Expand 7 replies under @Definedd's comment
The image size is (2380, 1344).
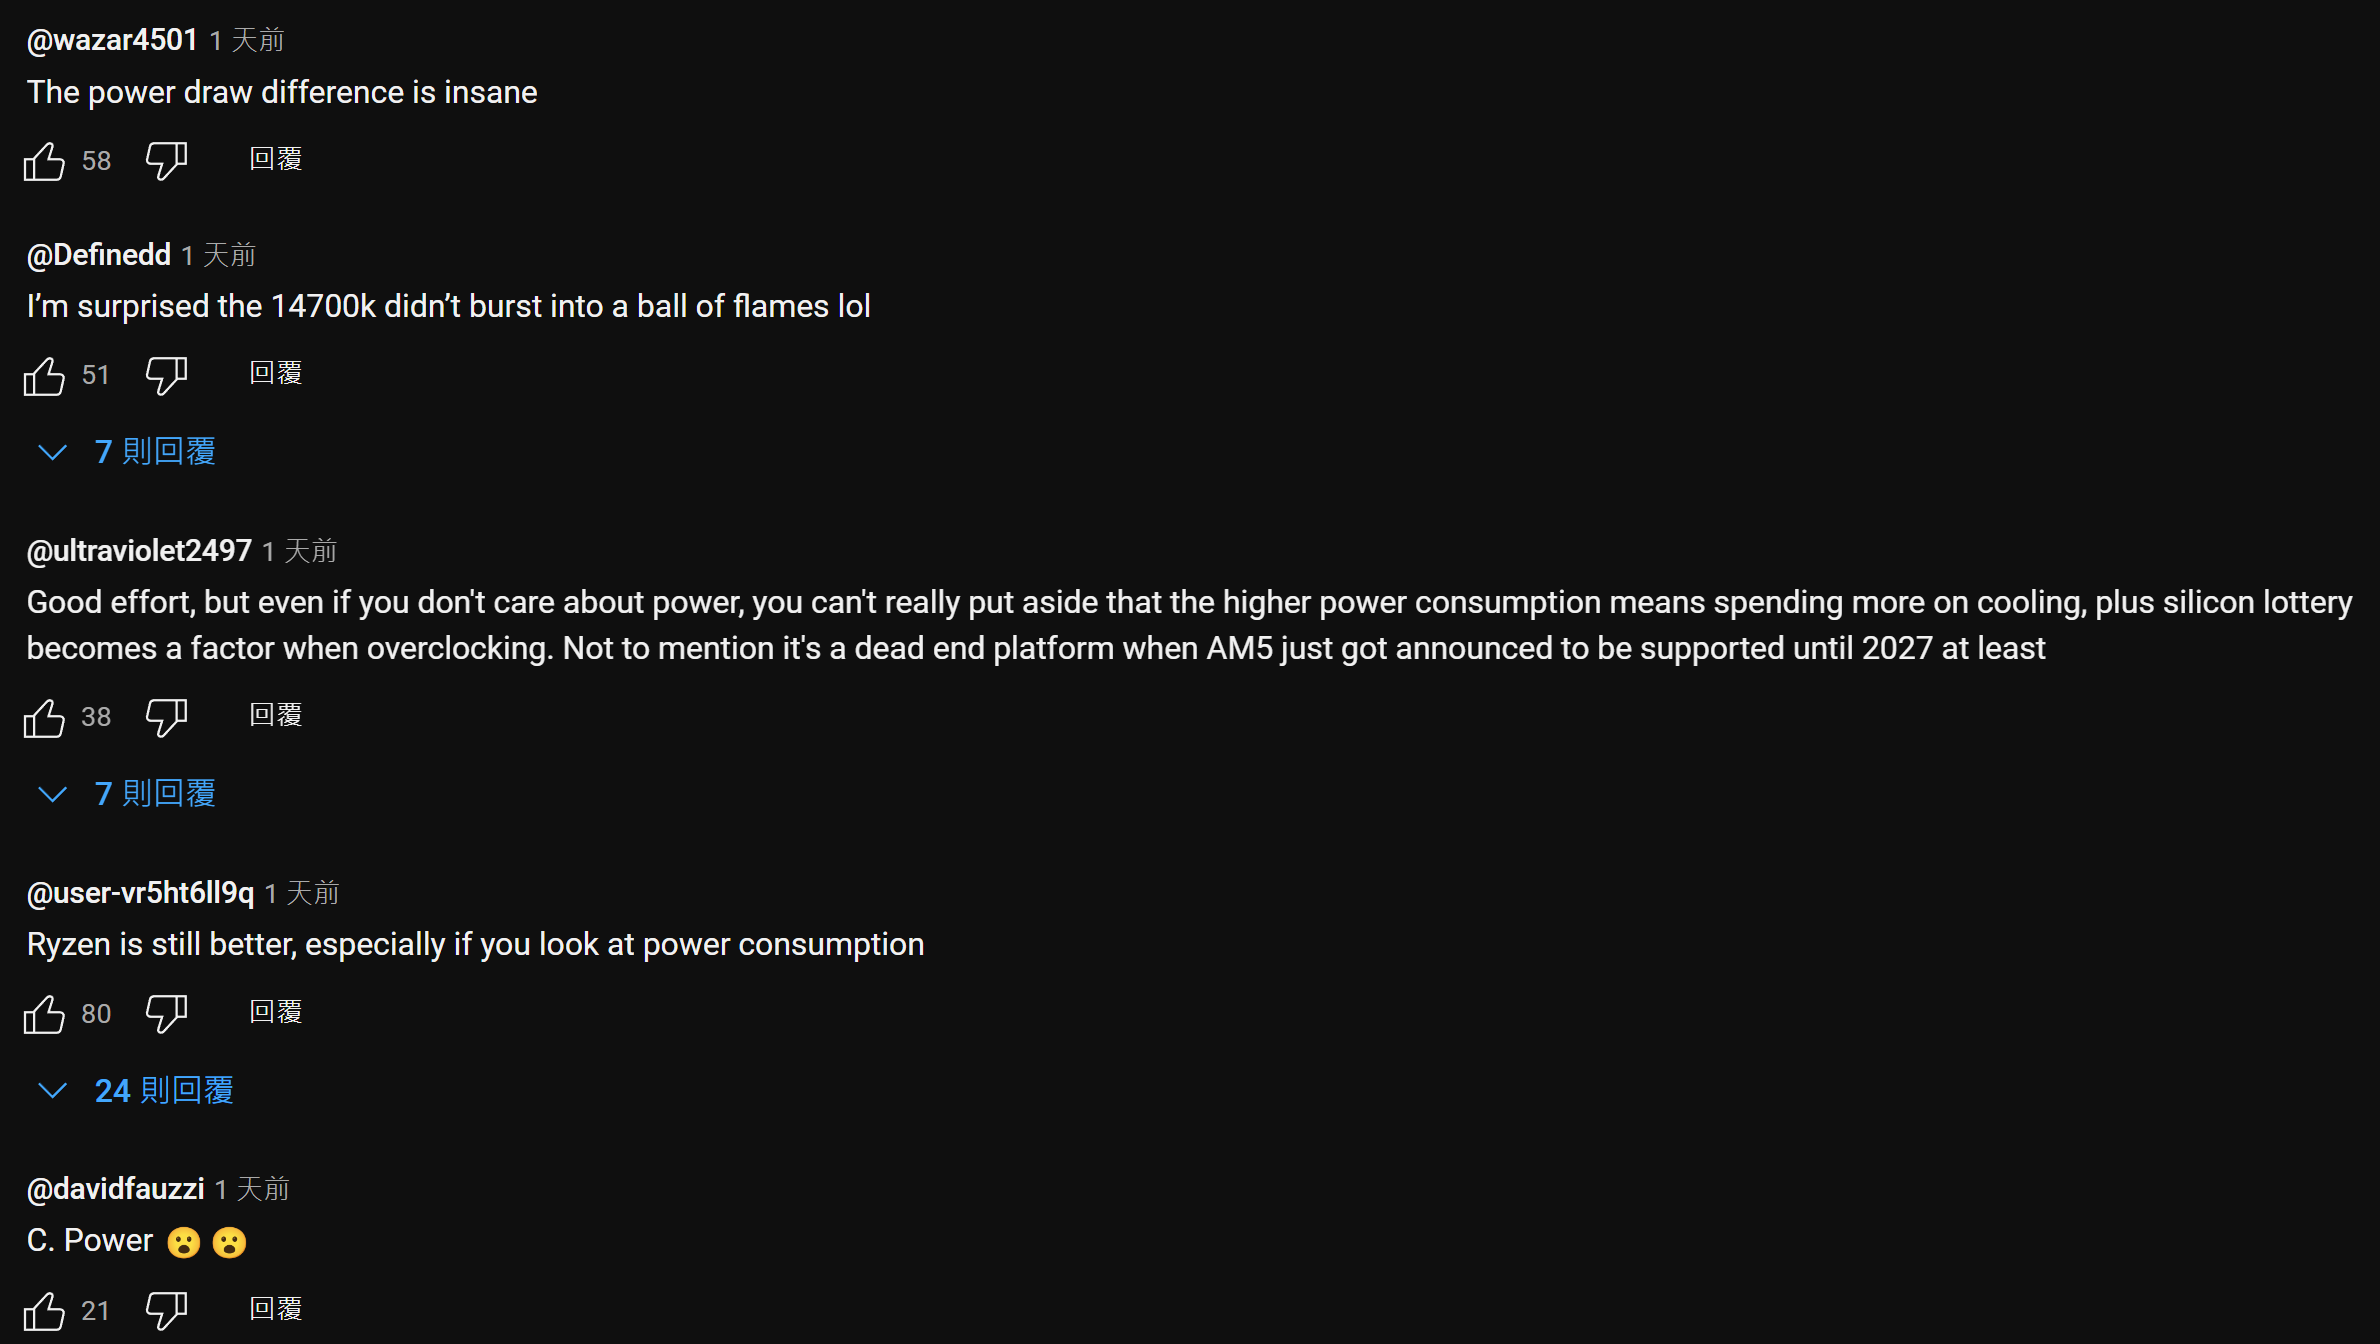154,452
